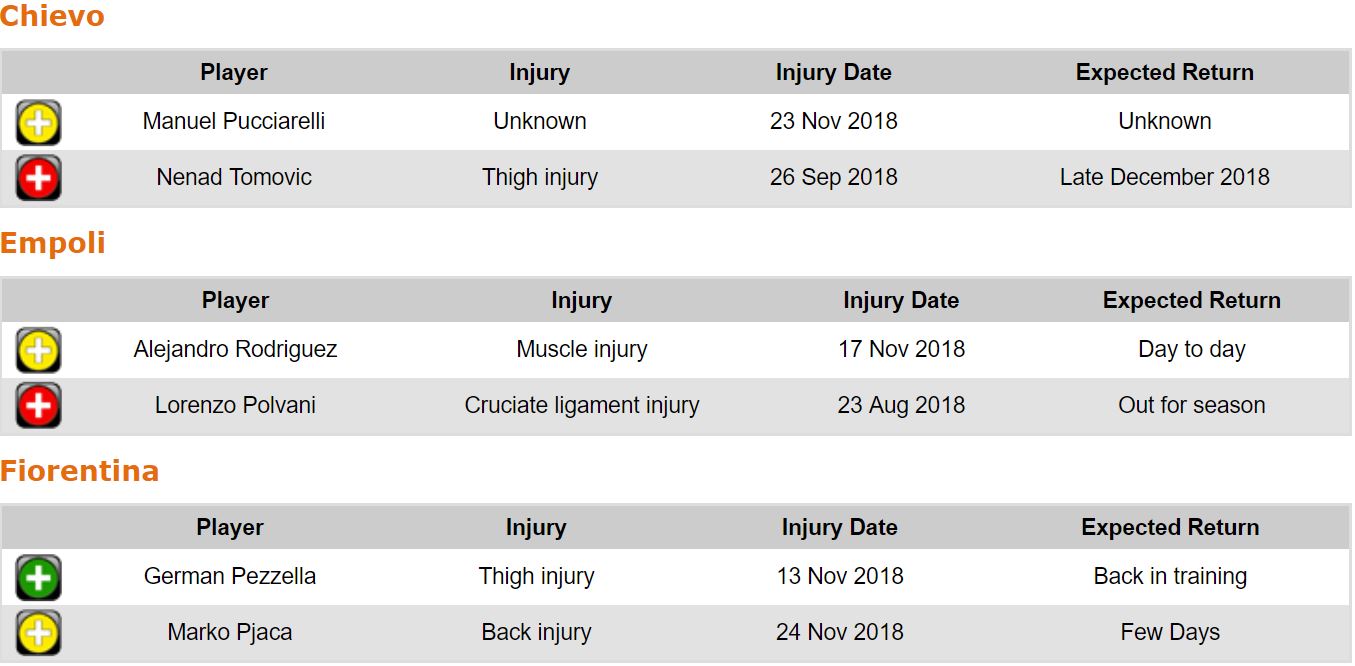This screenshot has width=1355, height=666.
Task: Click Expected Return header in Fiorentina table
Action: (x=1170, y=528)
